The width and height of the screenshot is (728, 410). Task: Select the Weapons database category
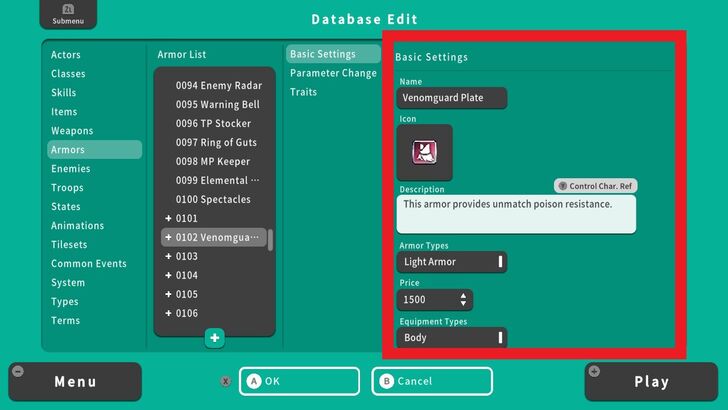click(72, 131)
